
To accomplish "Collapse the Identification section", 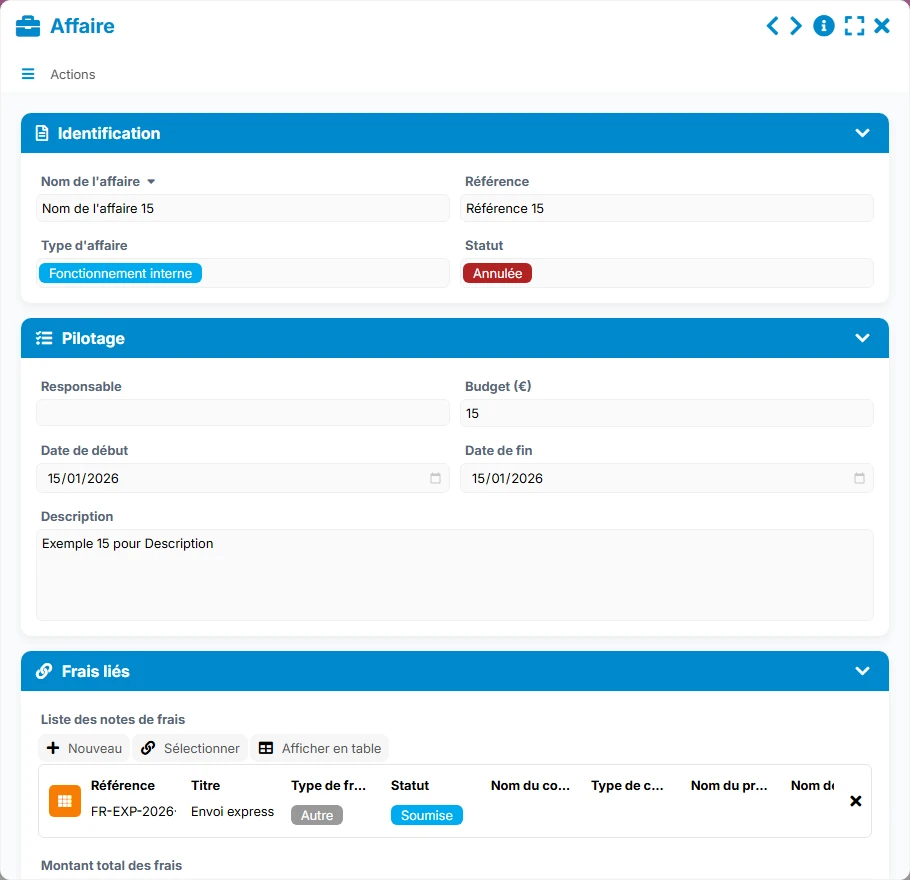I will 862,133.
